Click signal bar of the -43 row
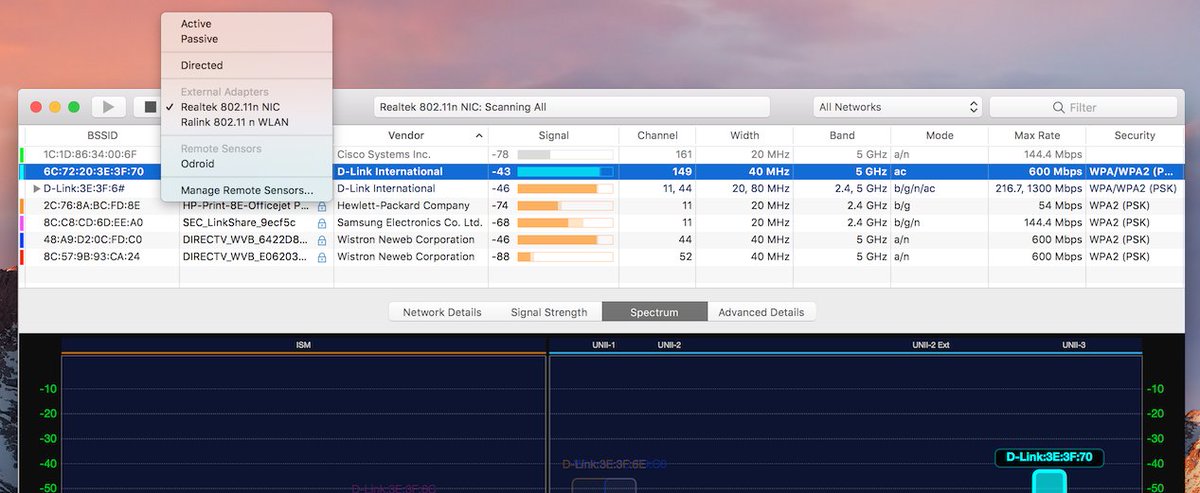The height and width of the screenshot is (493, 1200). [x=565, y=172]
